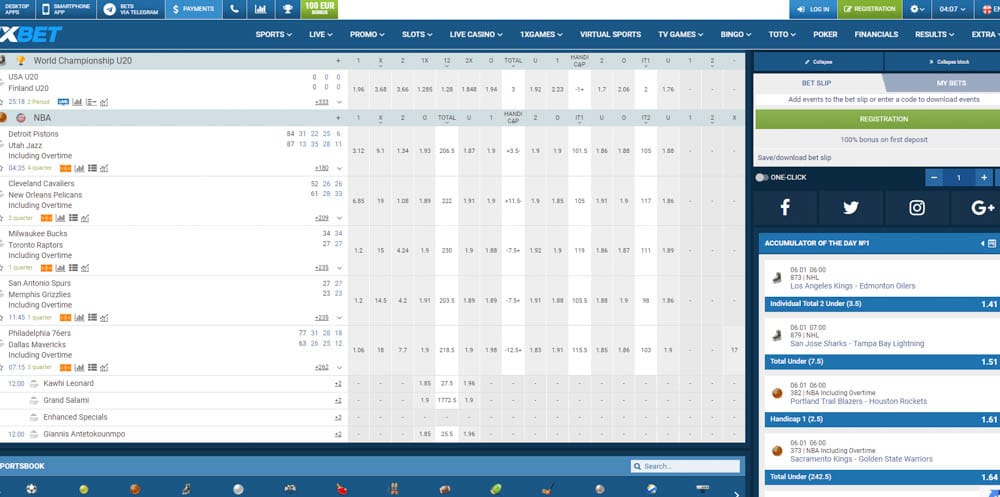1000x497 pixels.
Task: Go to Poker
Action: pos(825,34)
